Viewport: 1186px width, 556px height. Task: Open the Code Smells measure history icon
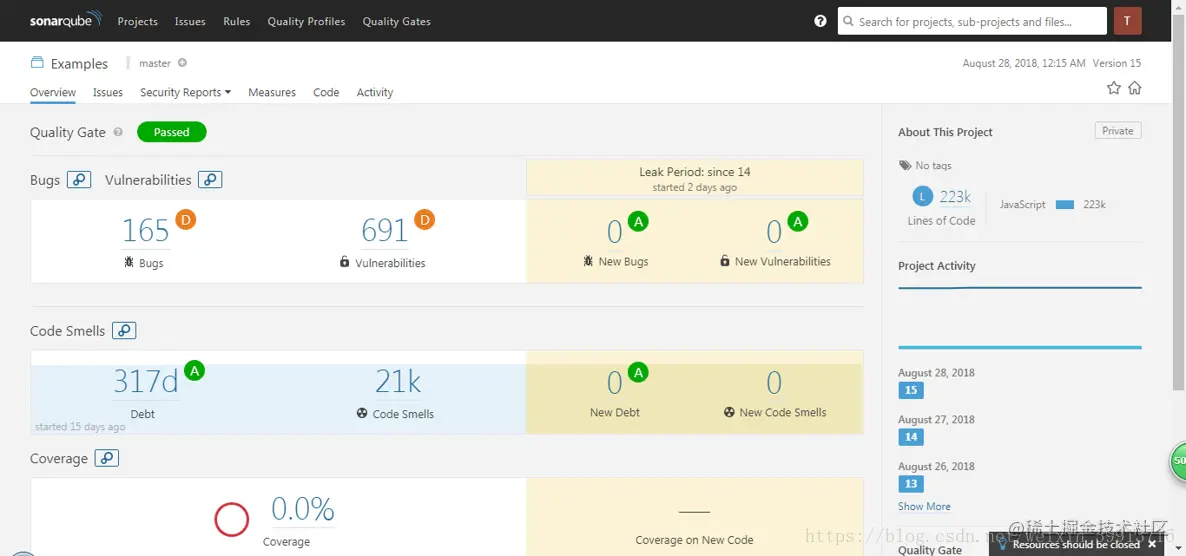point(124,331)
